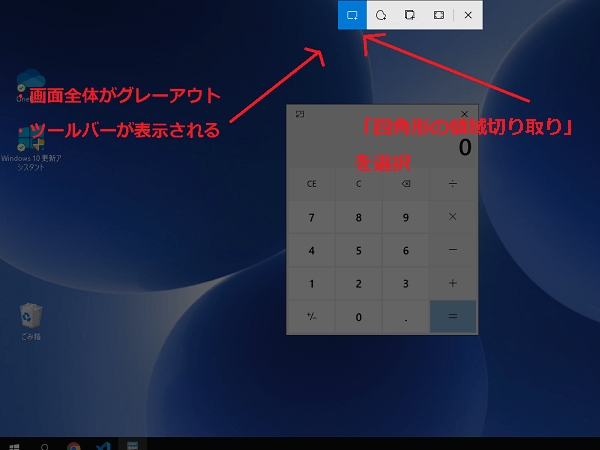Select the rectangular snip mode

point(352,15)
